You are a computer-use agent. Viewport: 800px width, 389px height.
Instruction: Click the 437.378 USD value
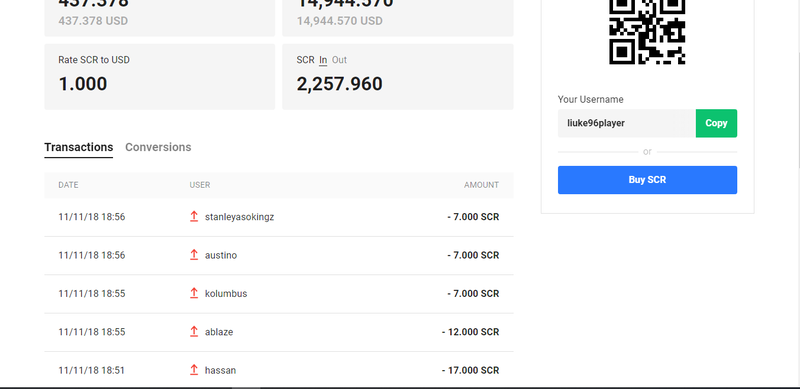(93, 21)
